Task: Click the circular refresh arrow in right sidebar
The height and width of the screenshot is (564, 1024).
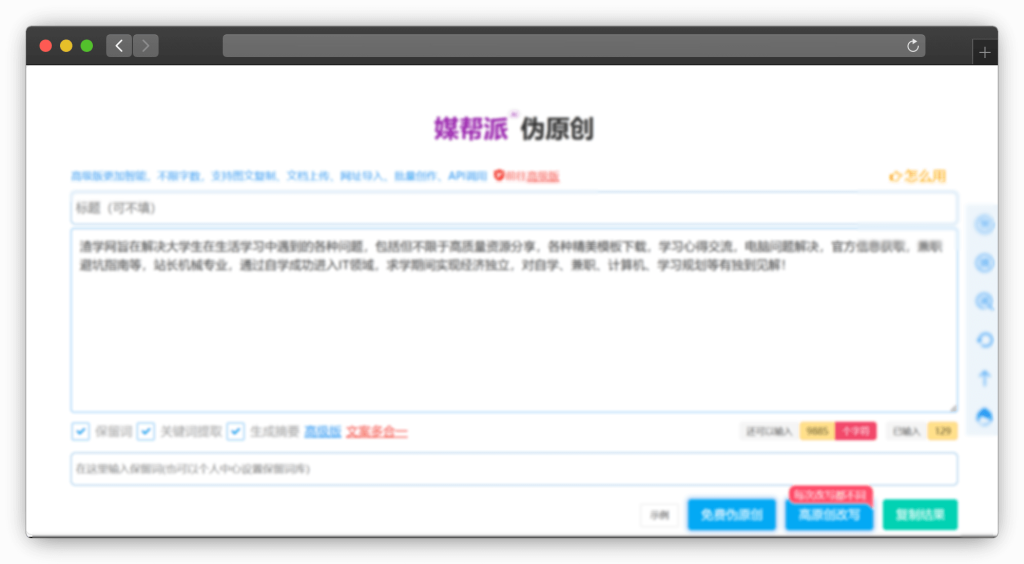Action: coord(984,340)
